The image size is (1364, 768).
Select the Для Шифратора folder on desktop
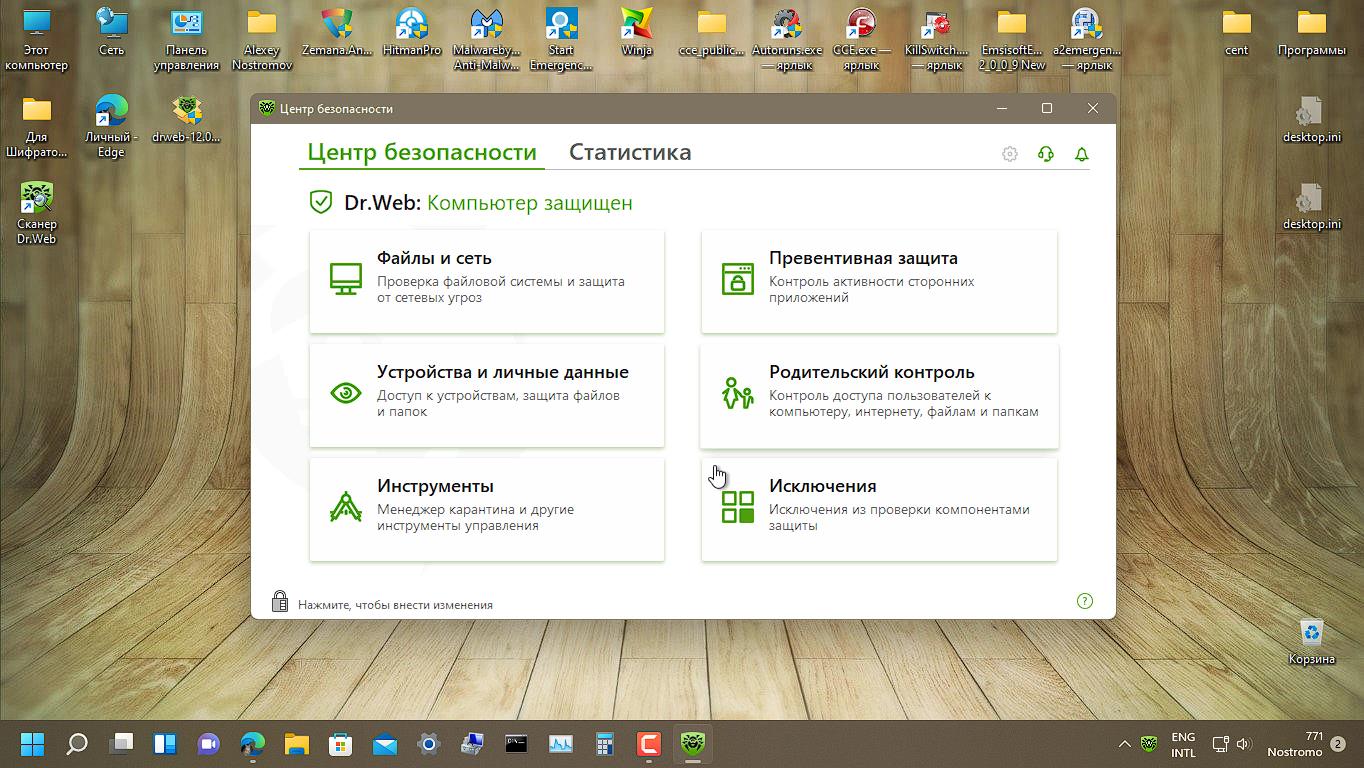click(x=37, y=127)
